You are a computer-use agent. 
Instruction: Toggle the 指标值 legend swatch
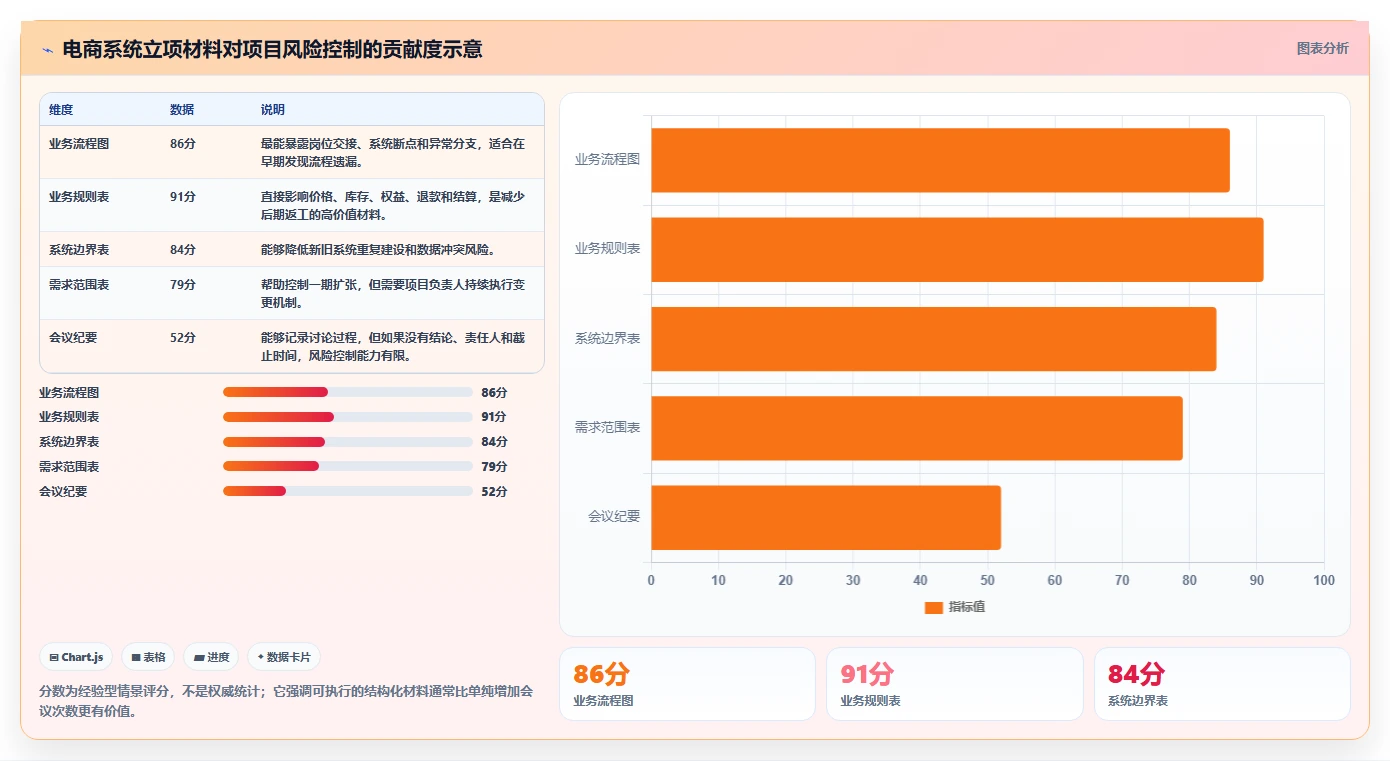(x=933, y=607)
